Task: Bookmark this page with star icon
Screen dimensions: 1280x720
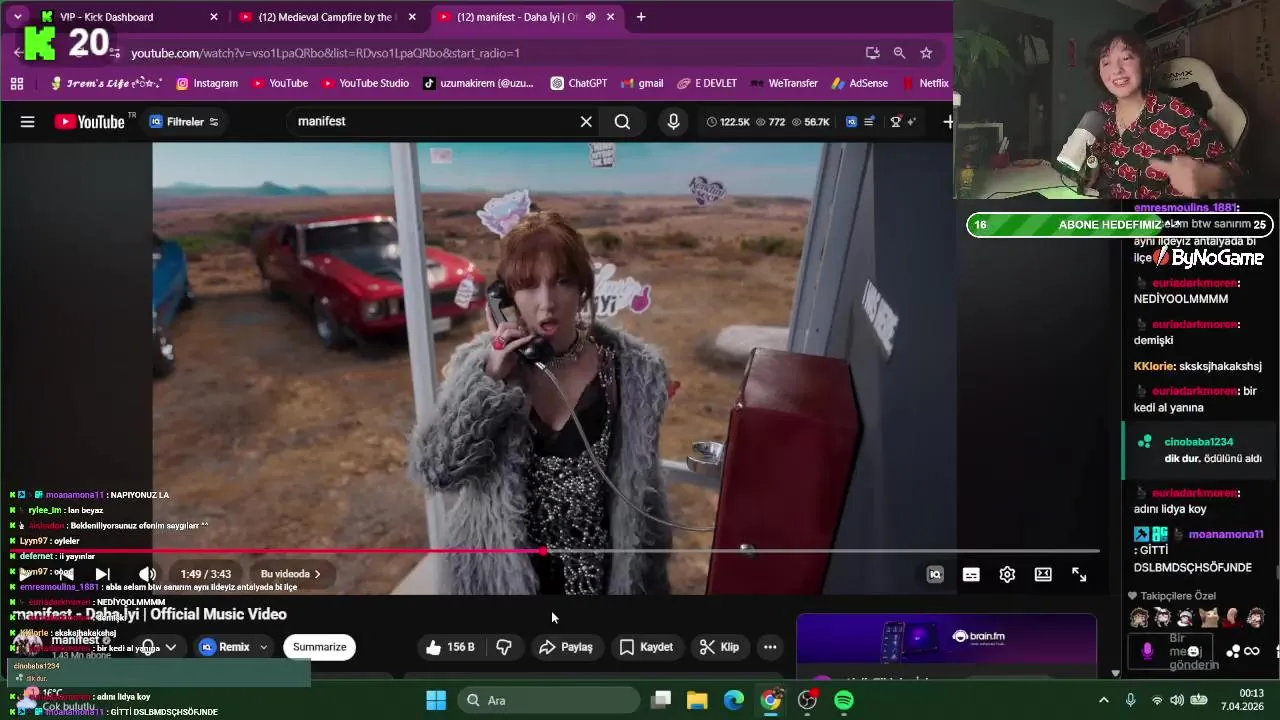Action: (926, 53)
